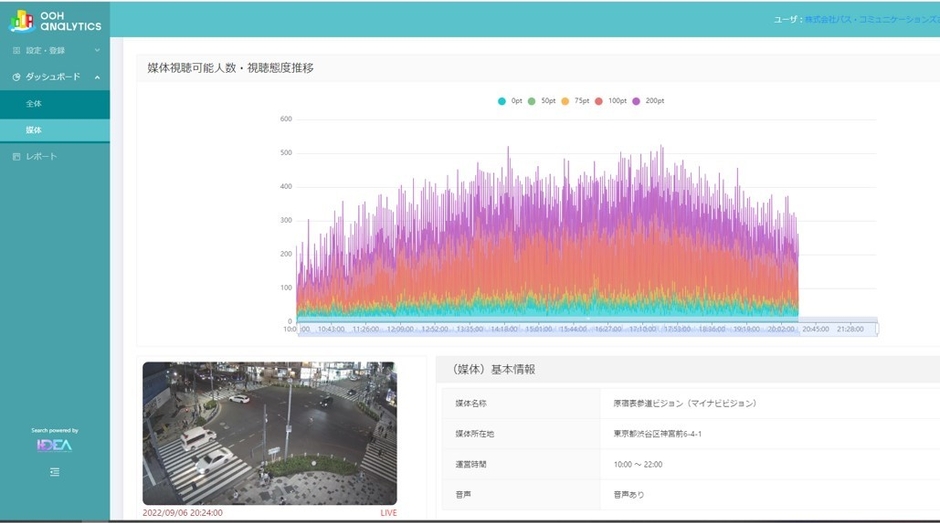
Task: Click the user company name link in header
Action: point(870,19)
